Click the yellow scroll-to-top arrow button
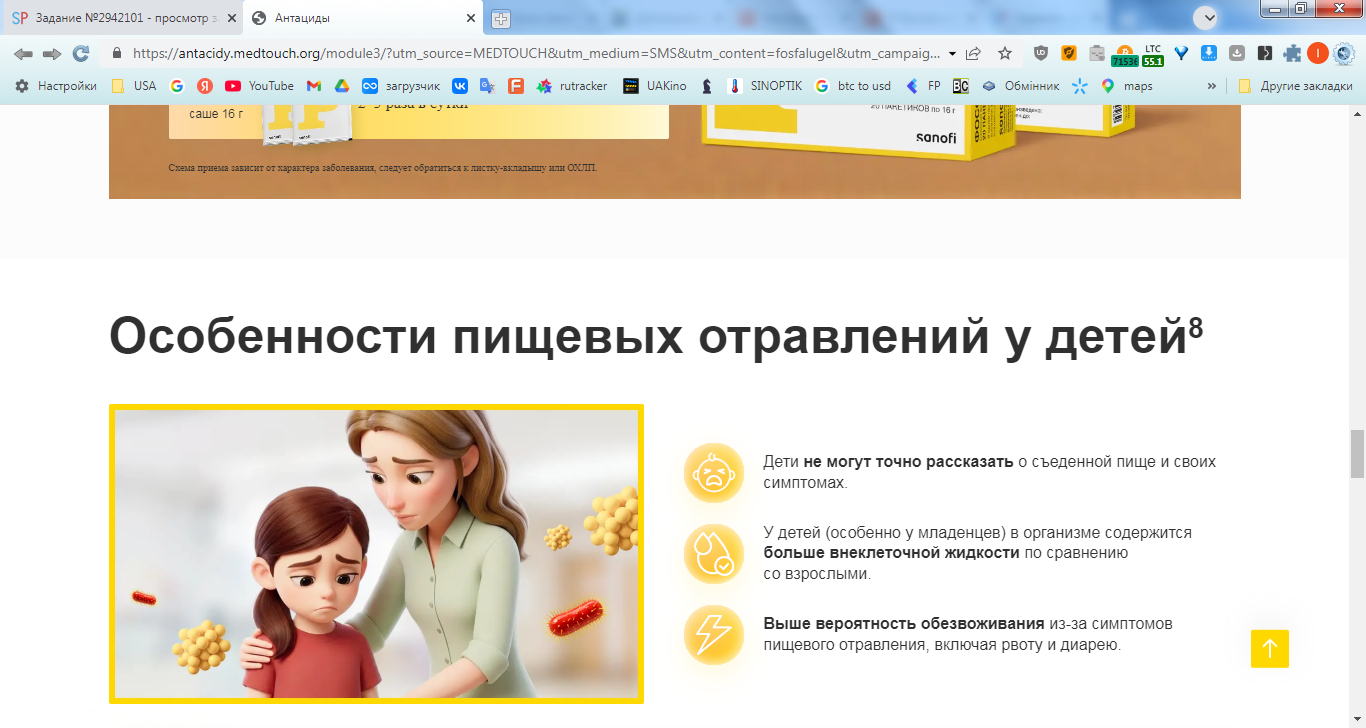 point(1270,648)
